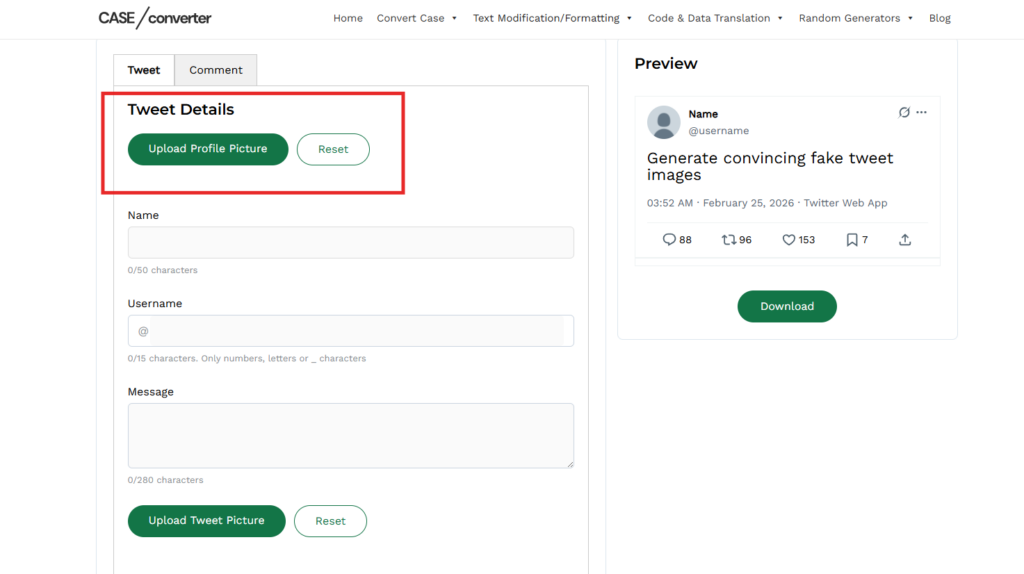Image resolution: width=1024 pixels, height=574 pixels.
Task: Focus the Name input field
Action: coord(351,242)
